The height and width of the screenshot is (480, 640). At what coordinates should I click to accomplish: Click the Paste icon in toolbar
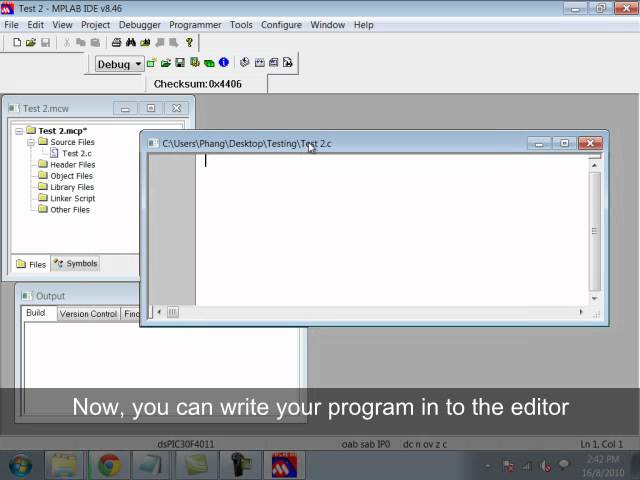pyautogui.click(x=95, y=42)
